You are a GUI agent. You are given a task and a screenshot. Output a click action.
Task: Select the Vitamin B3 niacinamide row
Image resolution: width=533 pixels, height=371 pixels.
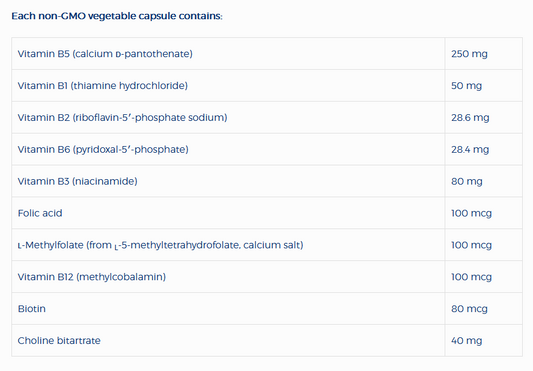(x=267, y=181)
